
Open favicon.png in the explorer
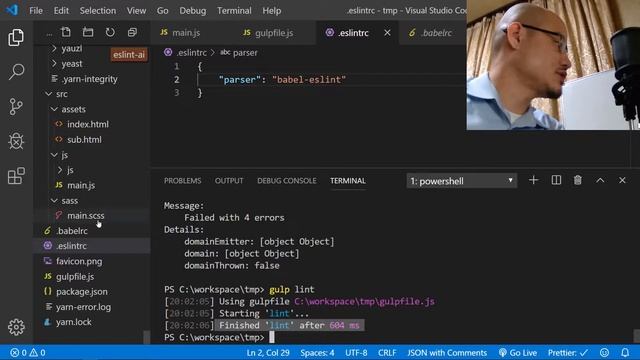coord(79,261)
